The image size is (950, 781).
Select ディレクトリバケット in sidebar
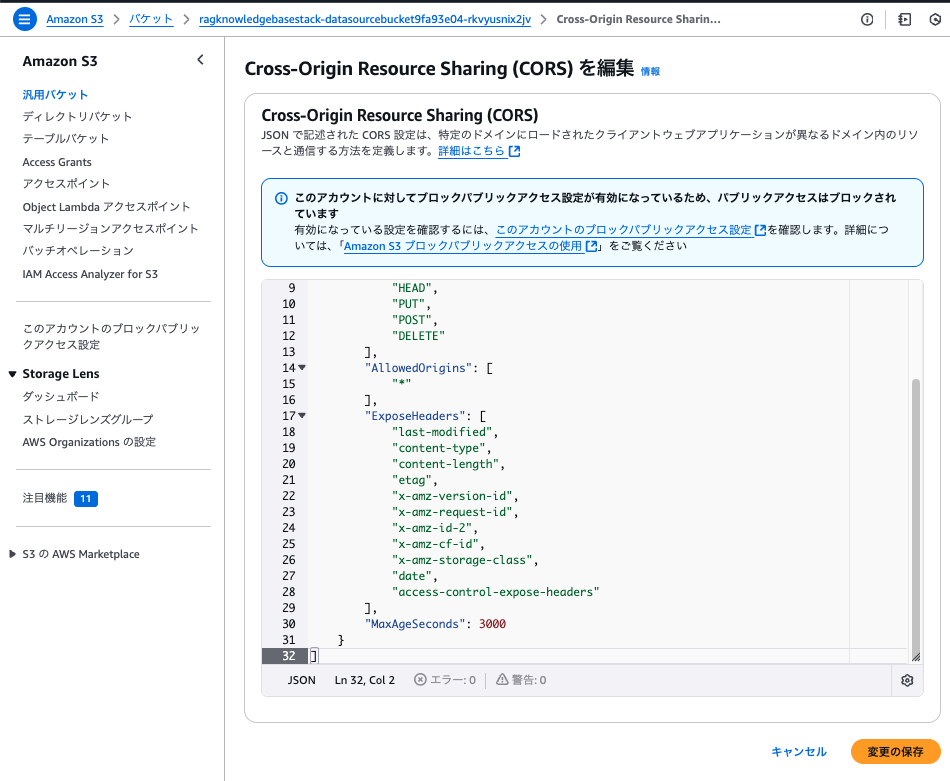[77, 116]
